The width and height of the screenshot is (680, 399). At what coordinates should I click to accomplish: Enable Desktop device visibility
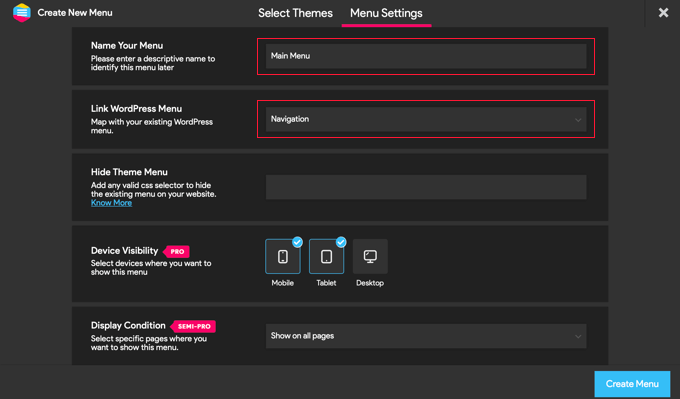pyautogui.click(x=370, y=256)
